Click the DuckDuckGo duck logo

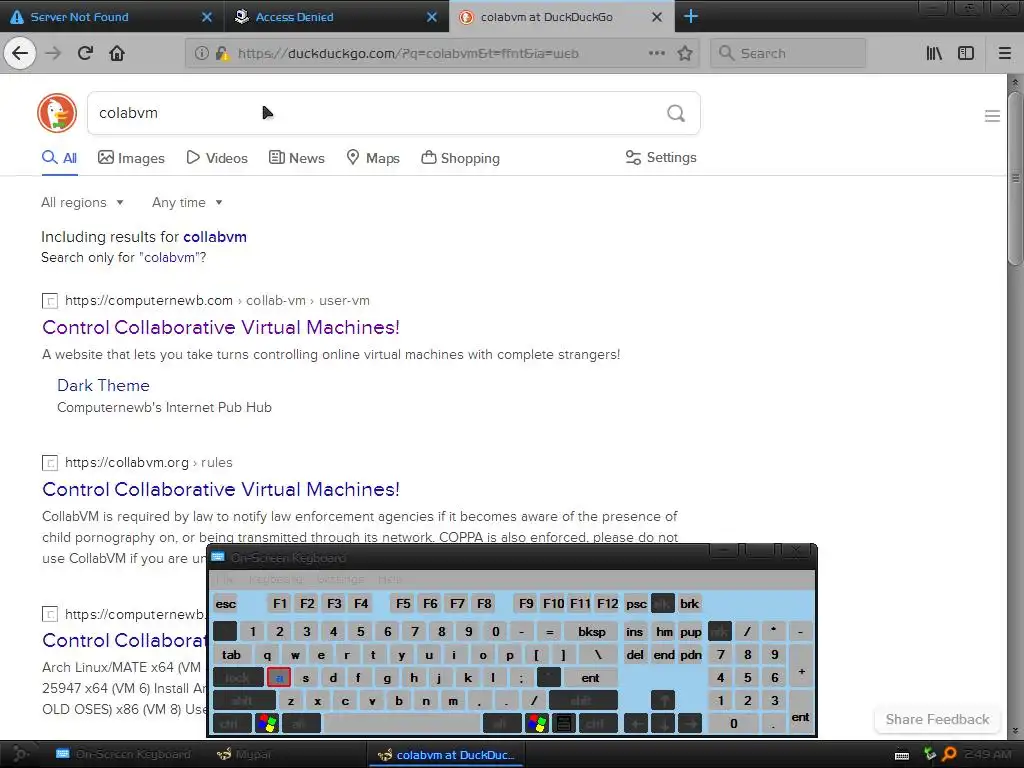57,112
